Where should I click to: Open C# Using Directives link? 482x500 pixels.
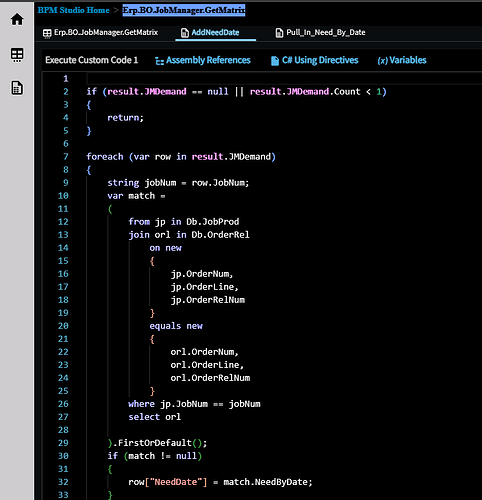pyautogui.click(x=320, y=60)
